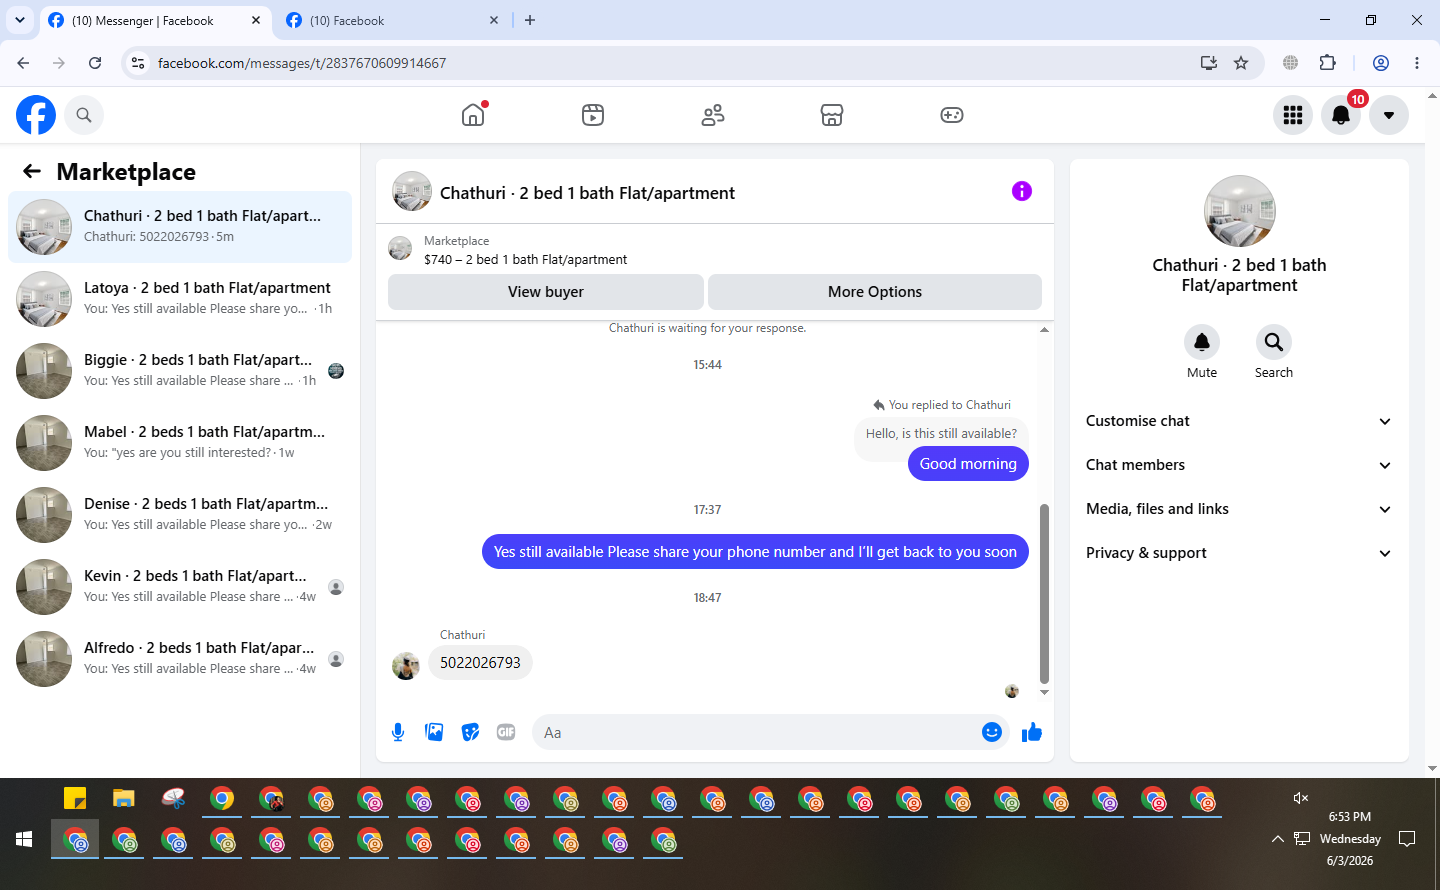Send a thumbs-up like
1440x890 pixels.
coord(1032,732)
